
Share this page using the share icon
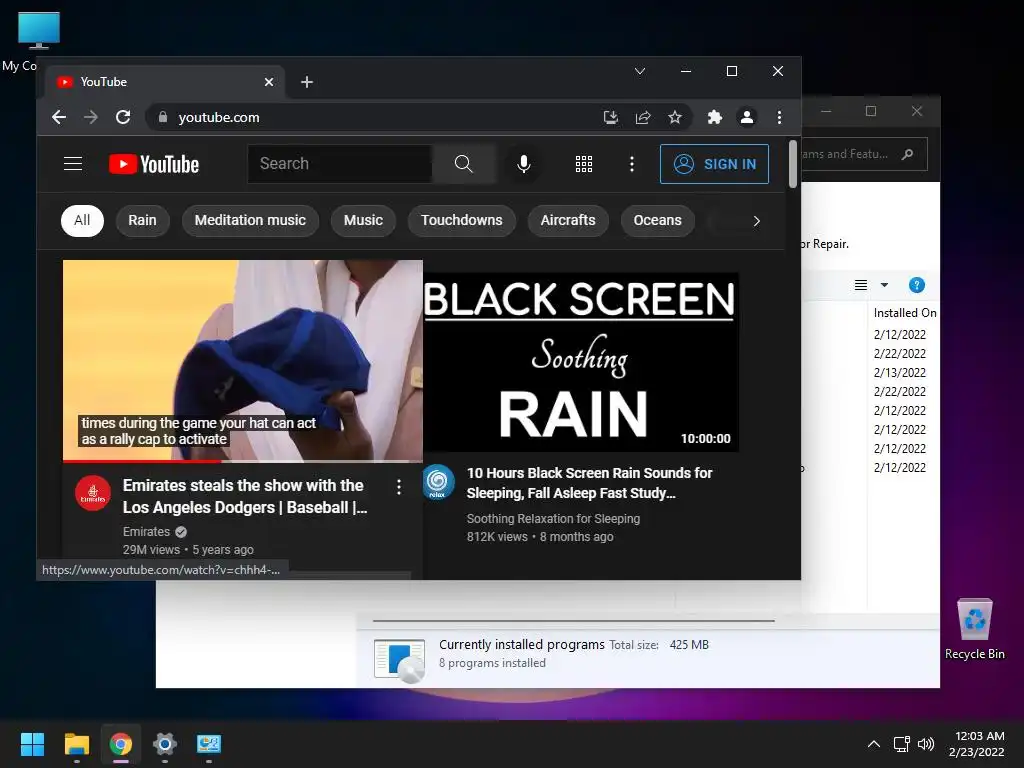643,117
